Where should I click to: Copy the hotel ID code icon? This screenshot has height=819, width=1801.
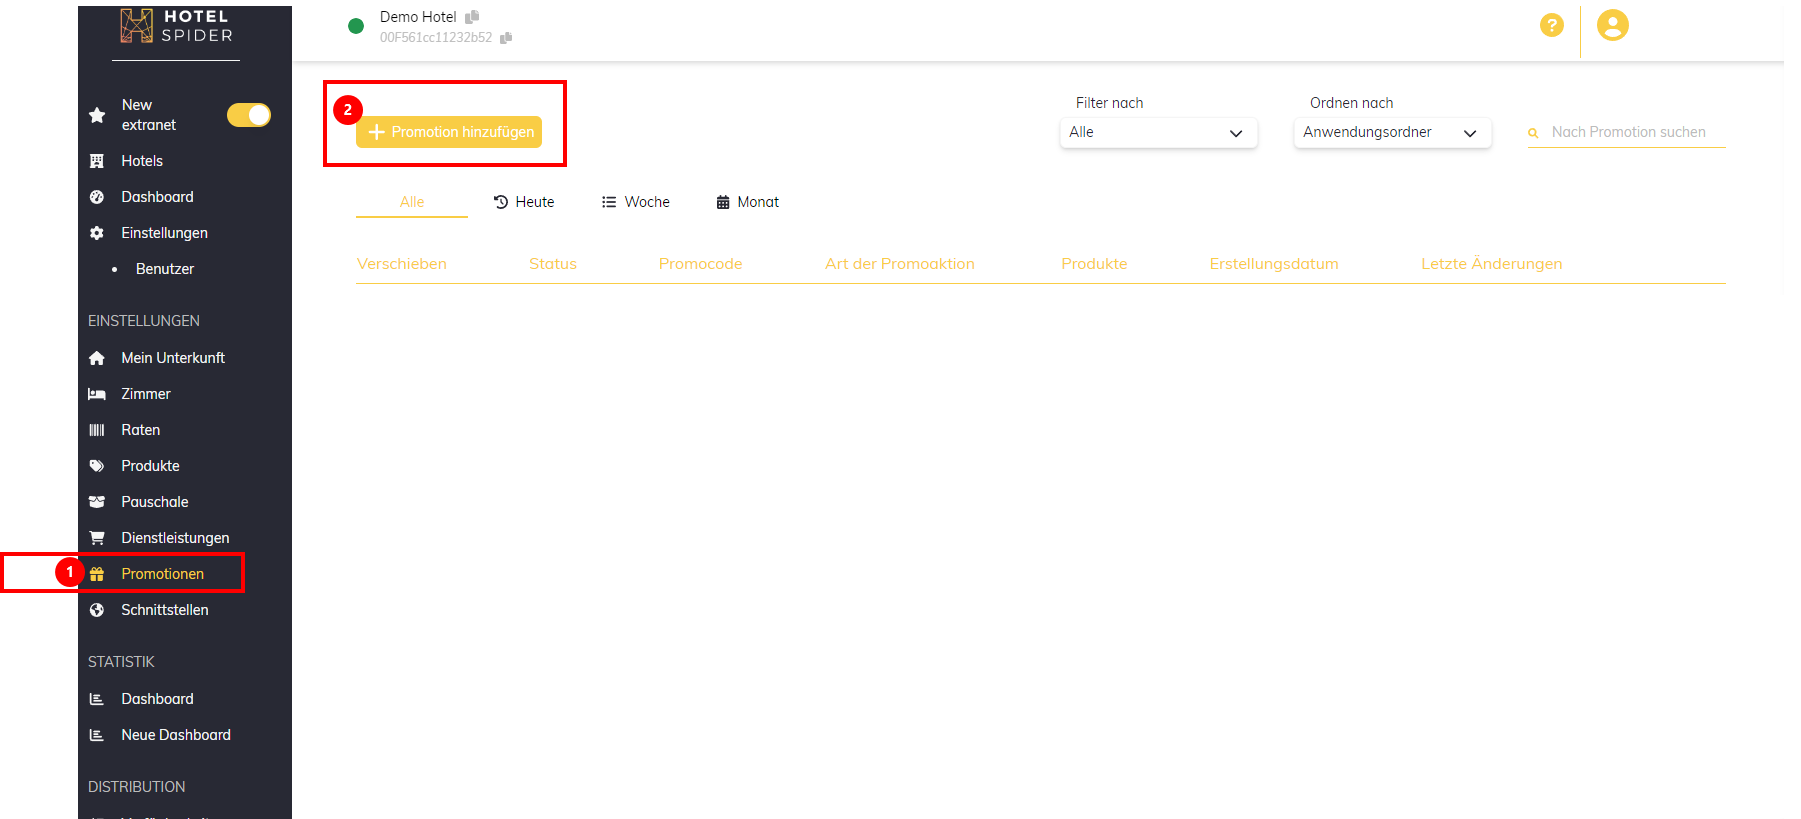pyautogui.click(x=506, y=38)
